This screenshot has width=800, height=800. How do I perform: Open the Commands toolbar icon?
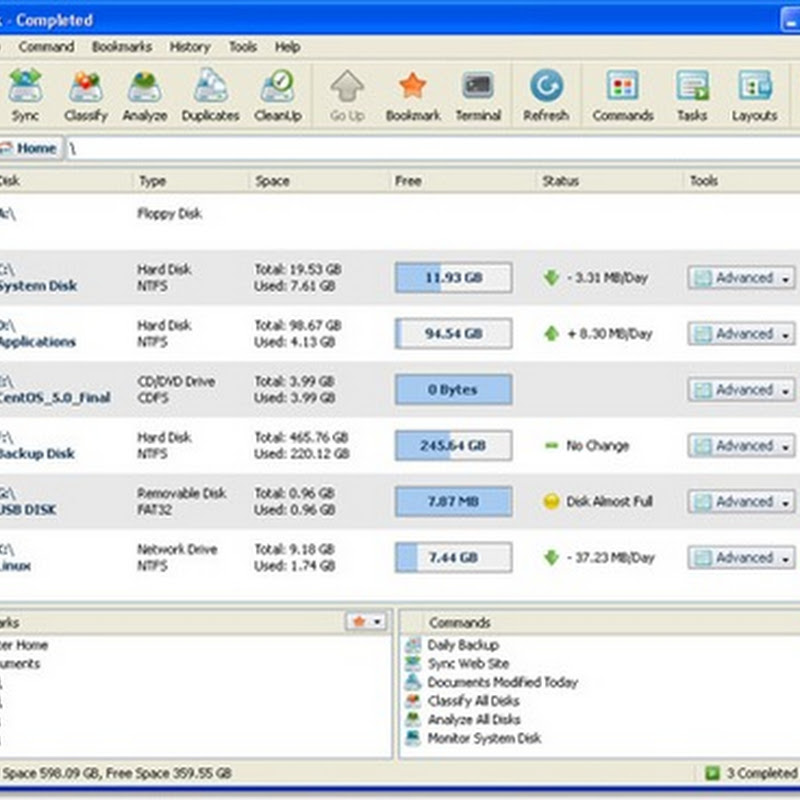(x=623, y=95)
